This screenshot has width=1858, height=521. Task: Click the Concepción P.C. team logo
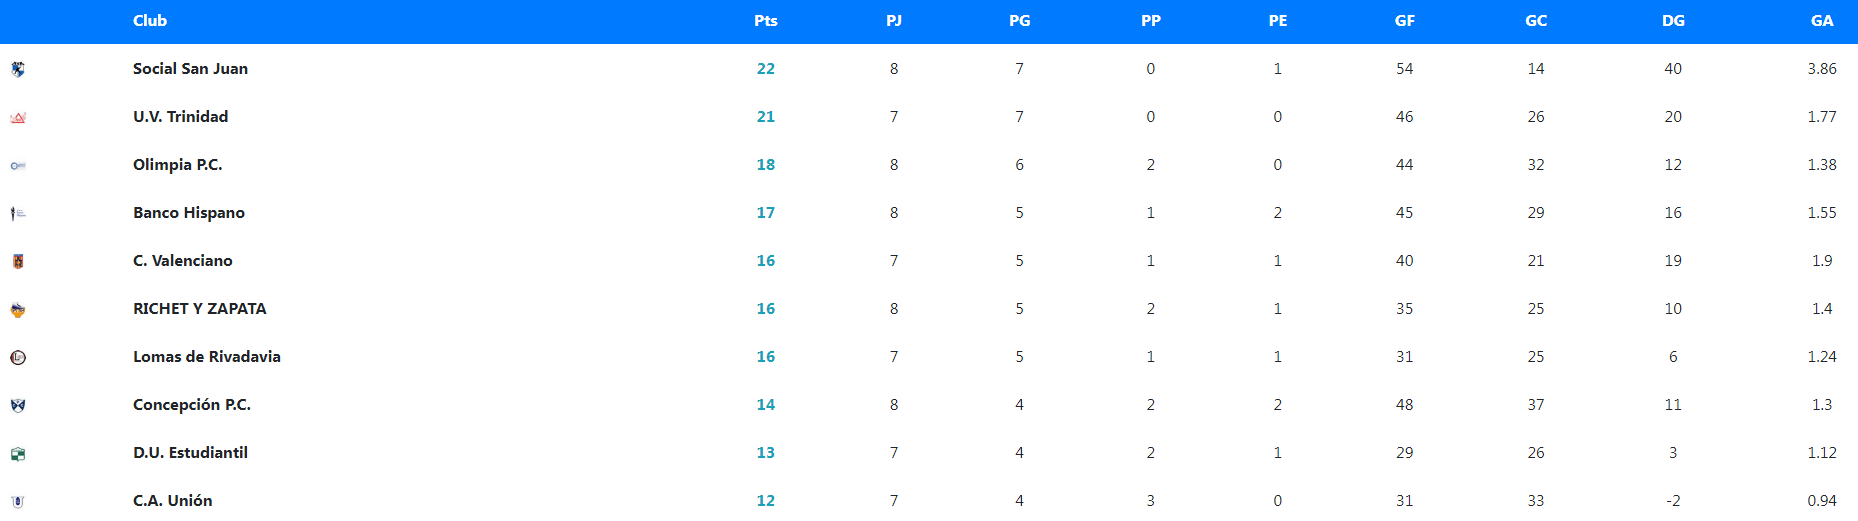click(18, 405)
